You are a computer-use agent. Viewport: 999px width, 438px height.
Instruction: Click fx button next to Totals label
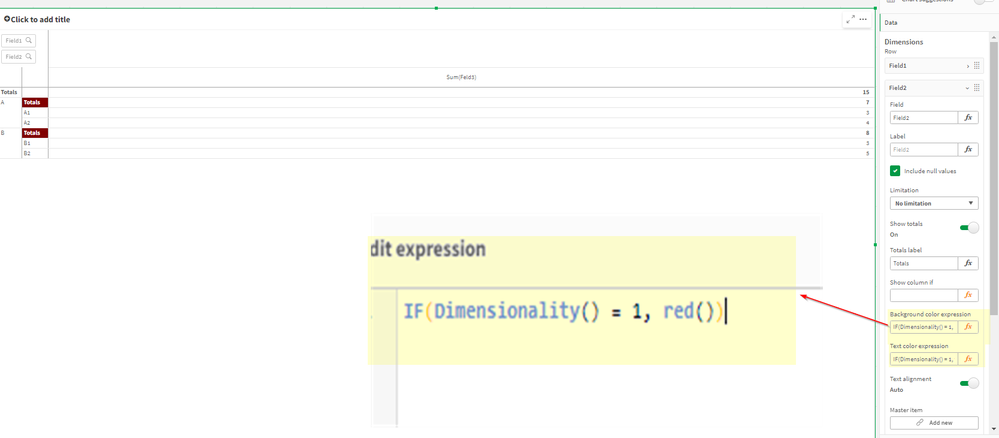coord(968,264)
